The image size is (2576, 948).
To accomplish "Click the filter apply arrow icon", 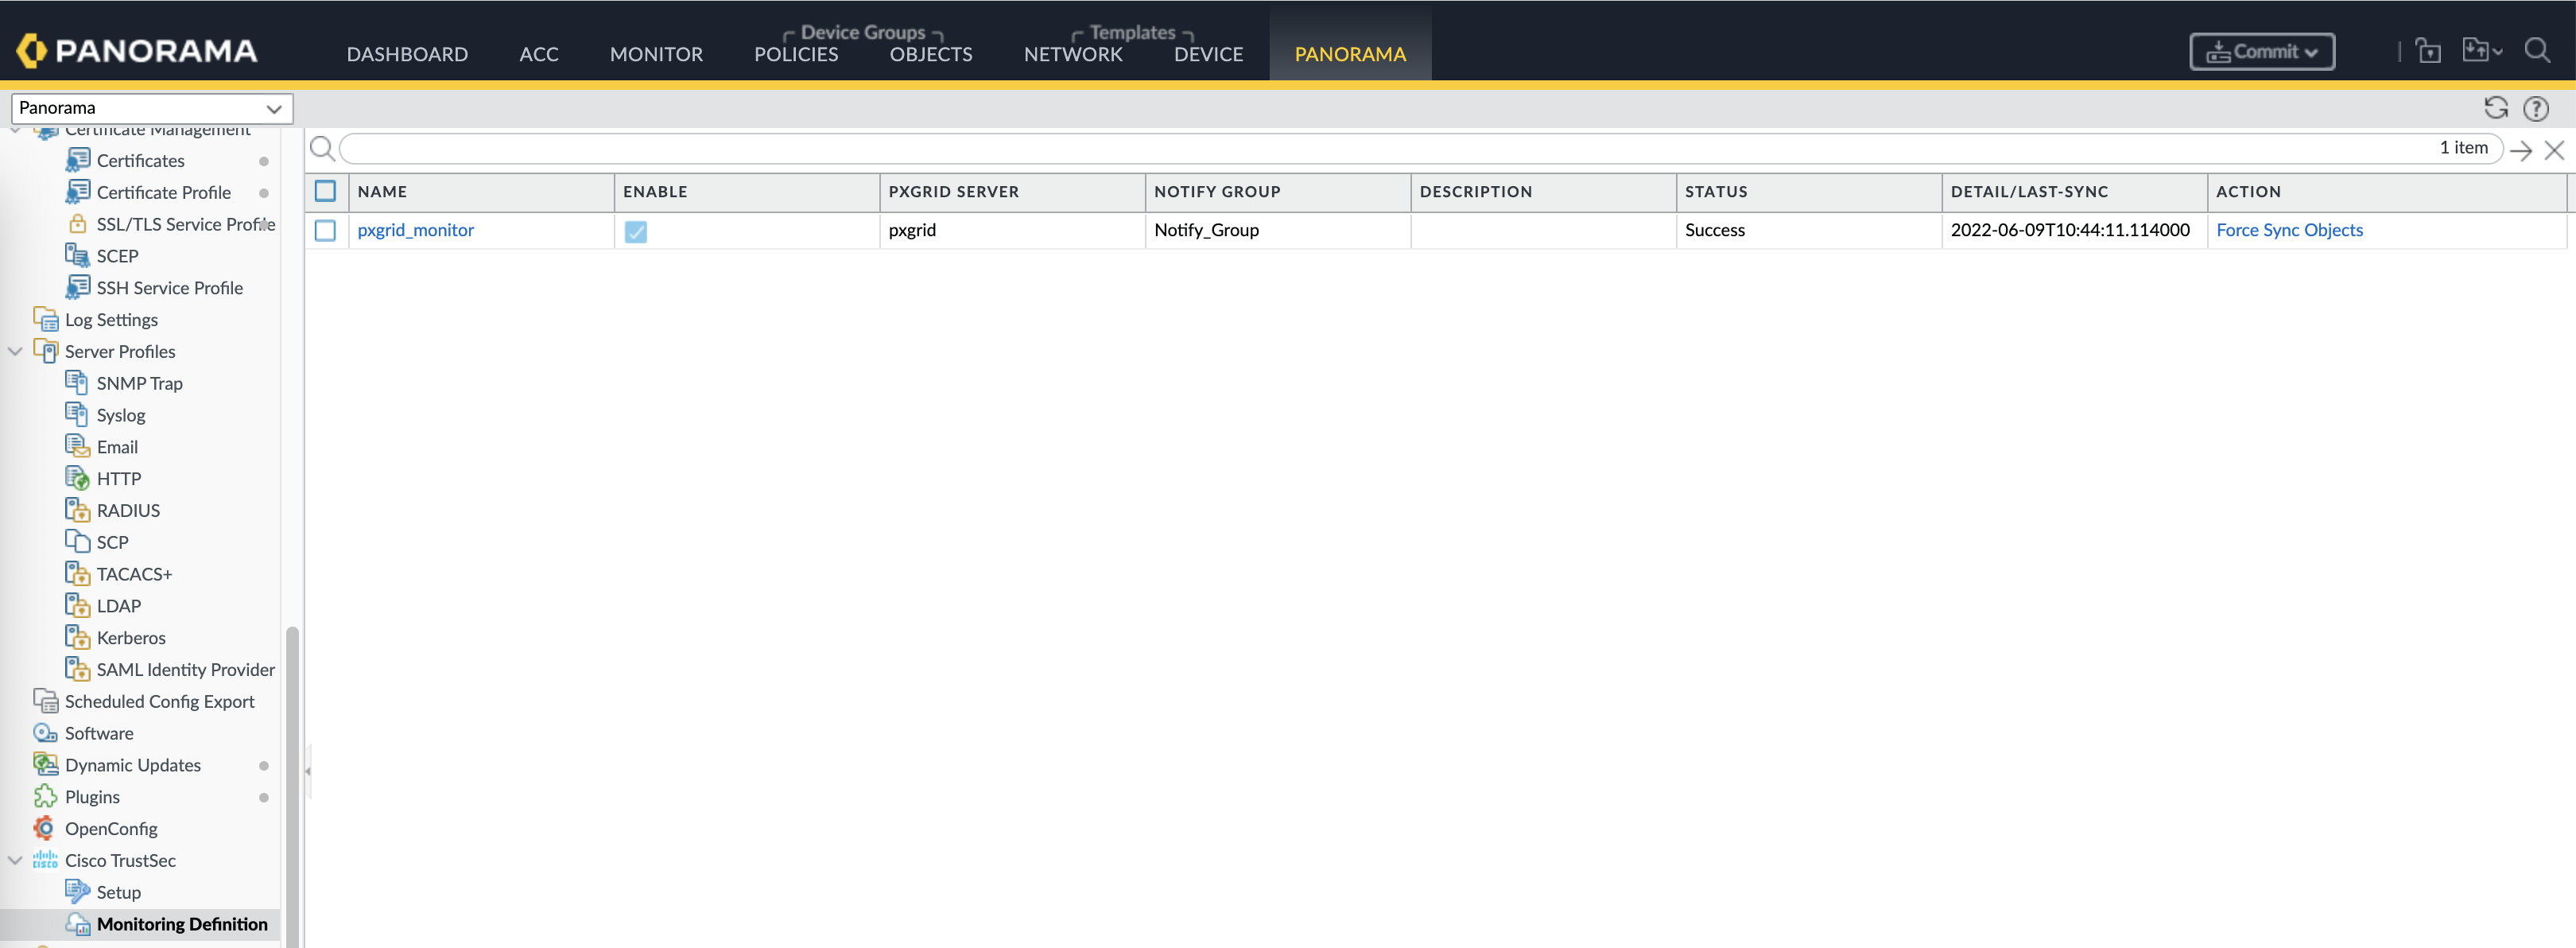I will click(2520, 150).
